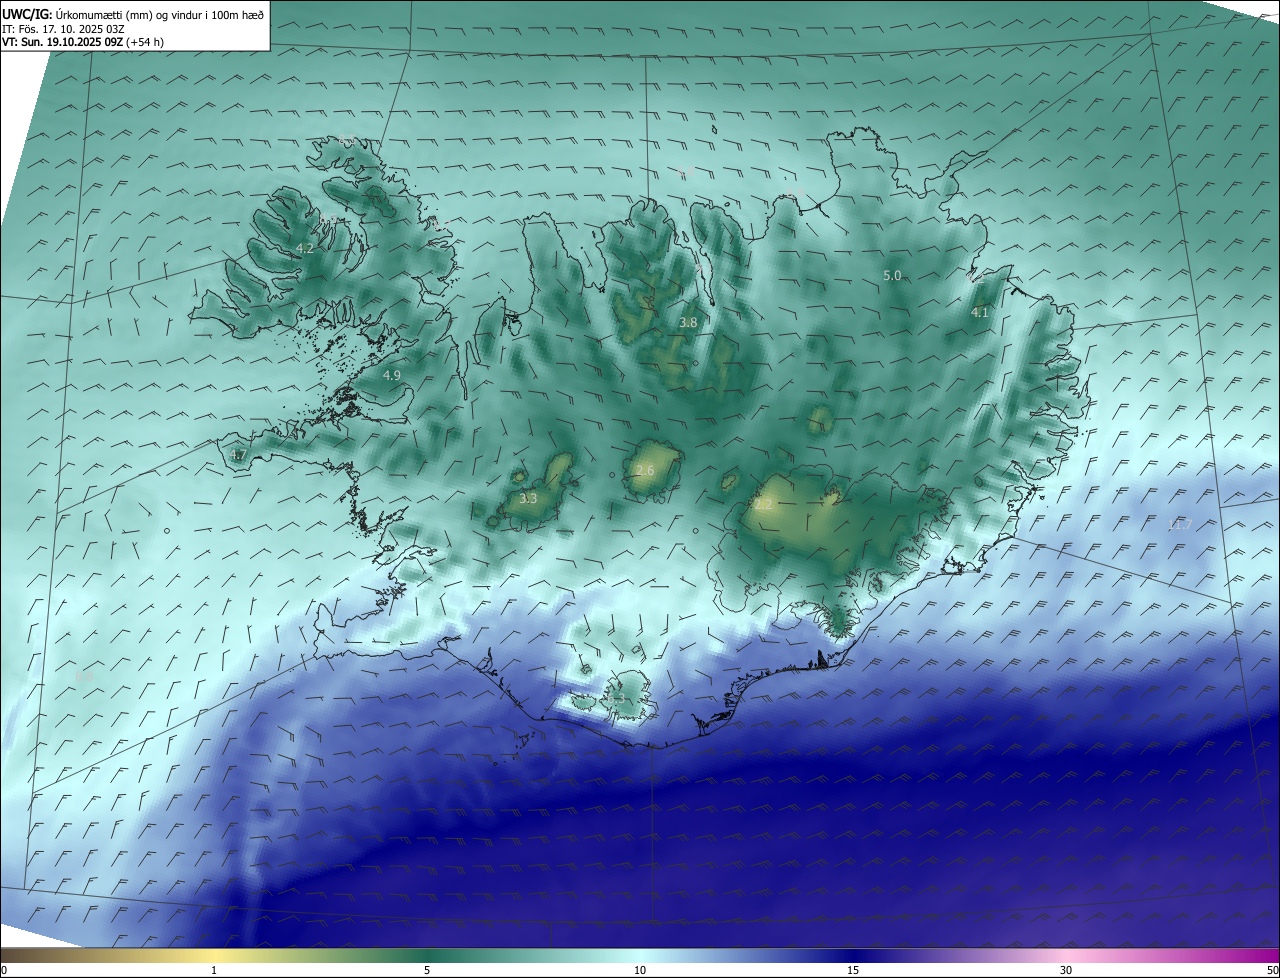Click the 5.0 value label in northeast Iceland
Viewport: 1280px width, 978px height.
point(892,275)
